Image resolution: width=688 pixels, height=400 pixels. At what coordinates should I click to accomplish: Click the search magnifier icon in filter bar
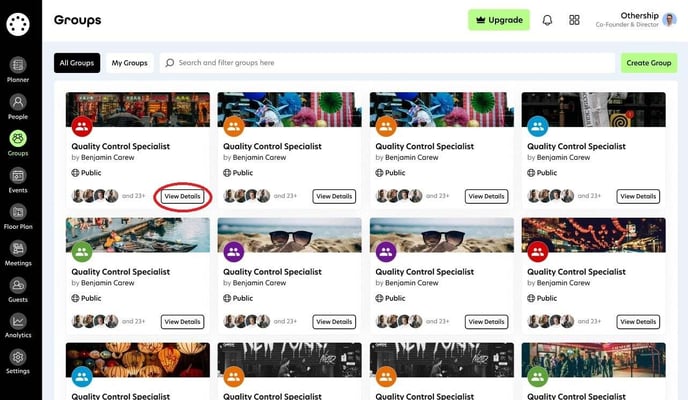click(x=169, y=63)
